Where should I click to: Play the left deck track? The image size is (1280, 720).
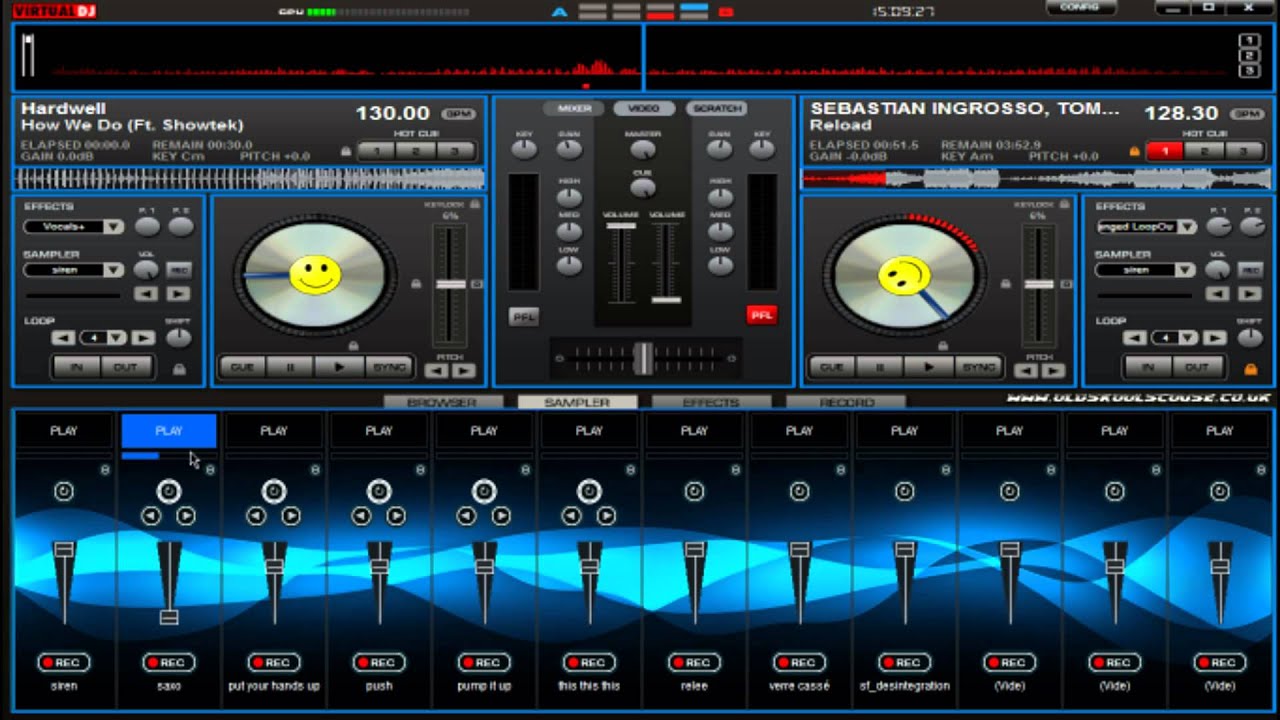(x=340, y=367)
